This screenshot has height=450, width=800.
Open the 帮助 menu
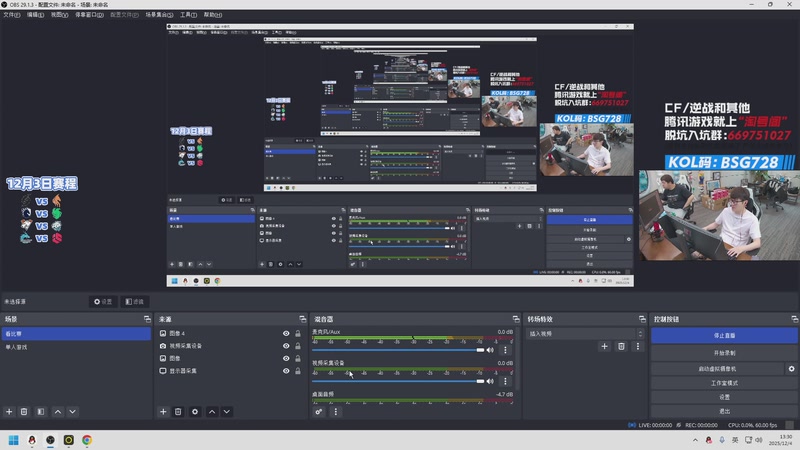(x=213, y=15)
